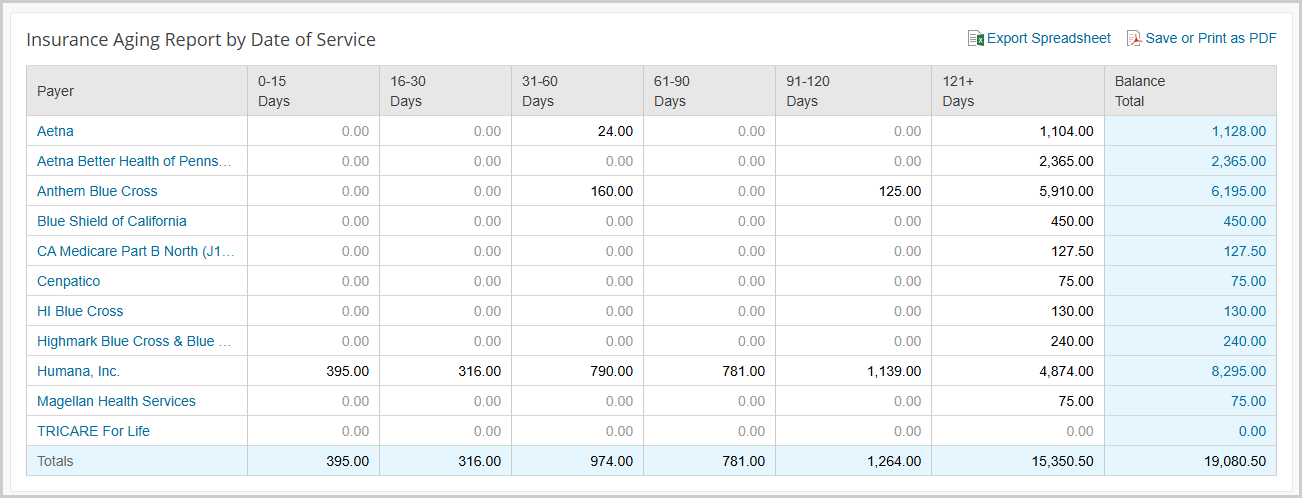Select Anthem 121+ value 5,910.00
Screen dimensions: 1302x498
1066,191
